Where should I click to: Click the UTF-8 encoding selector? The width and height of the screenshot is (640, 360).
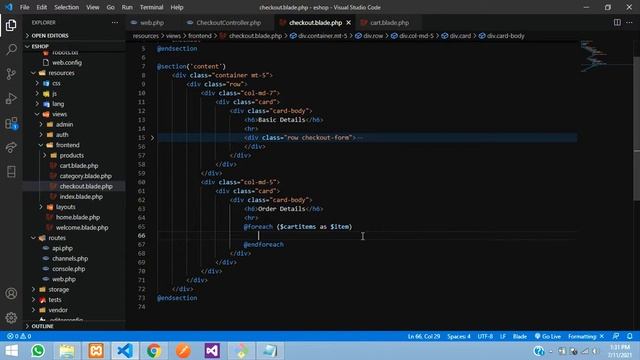(x=485, y=336)
